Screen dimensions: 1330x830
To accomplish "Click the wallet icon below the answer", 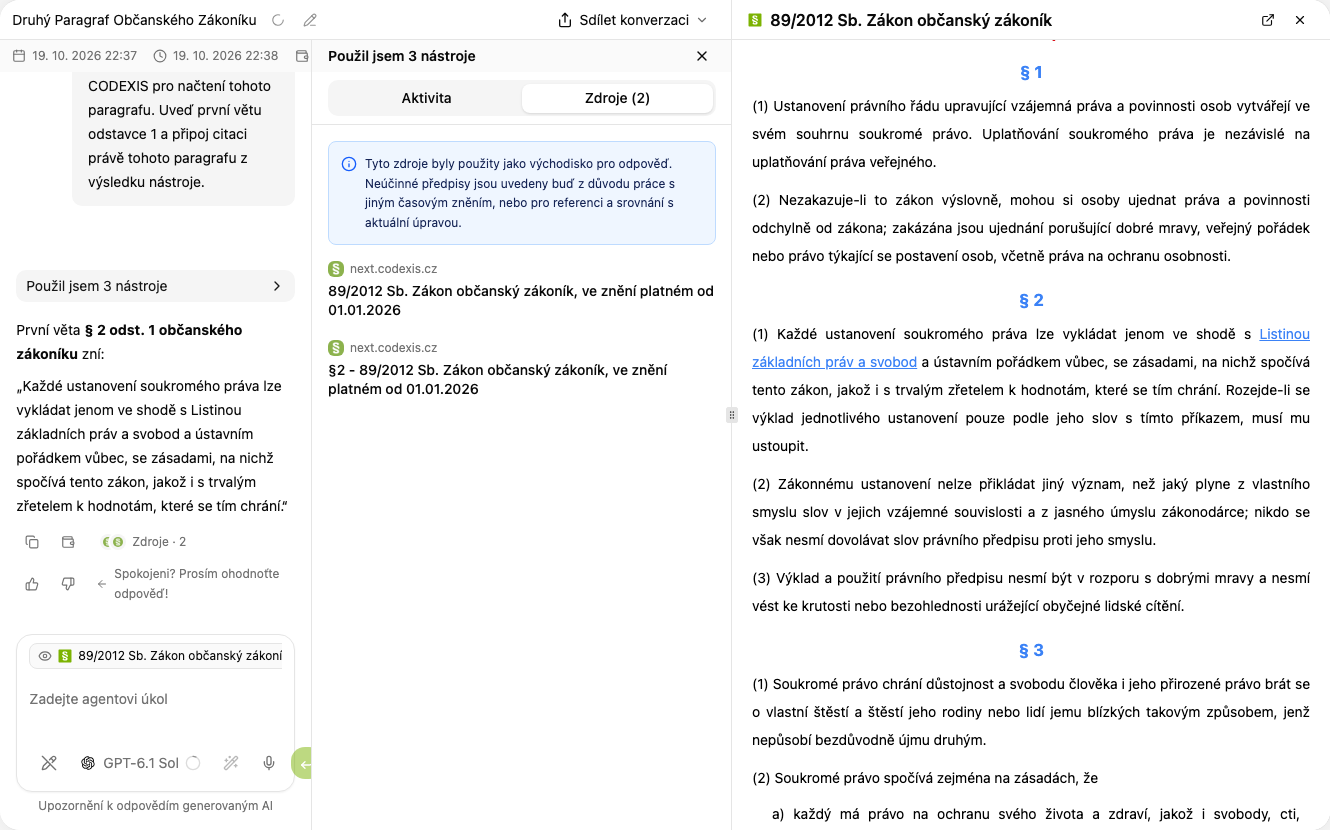I will [x=68, y=542].
